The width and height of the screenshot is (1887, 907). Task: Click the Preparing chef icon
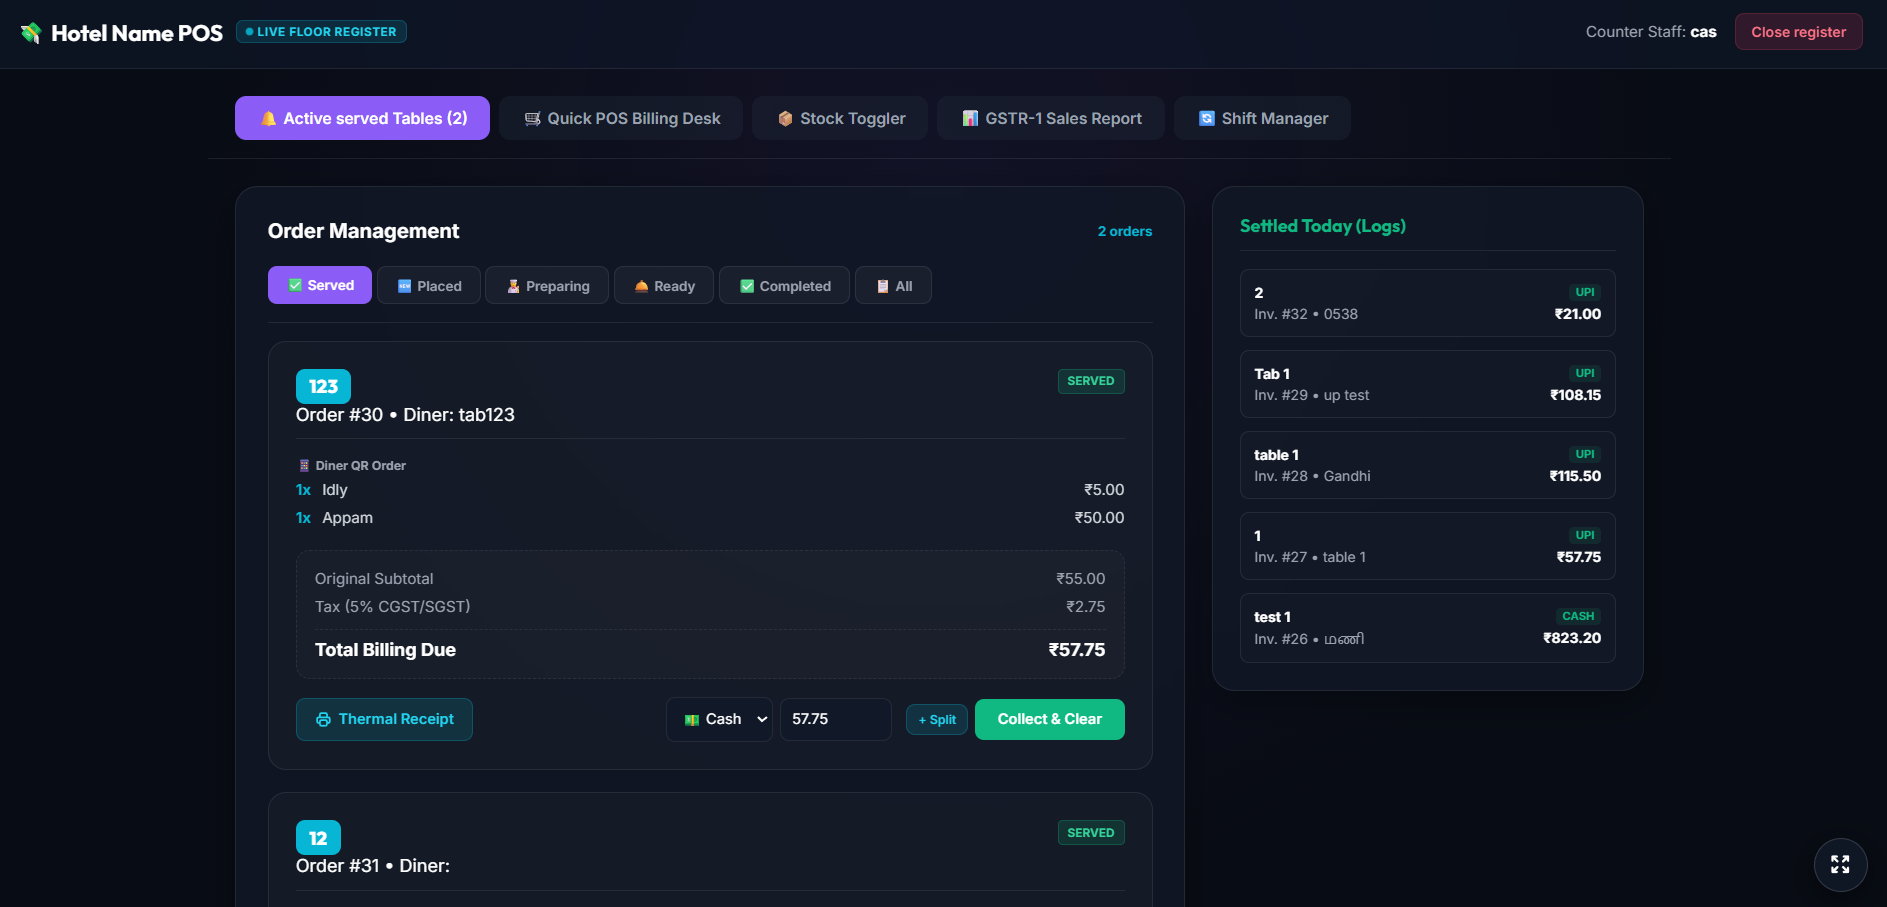513,286
